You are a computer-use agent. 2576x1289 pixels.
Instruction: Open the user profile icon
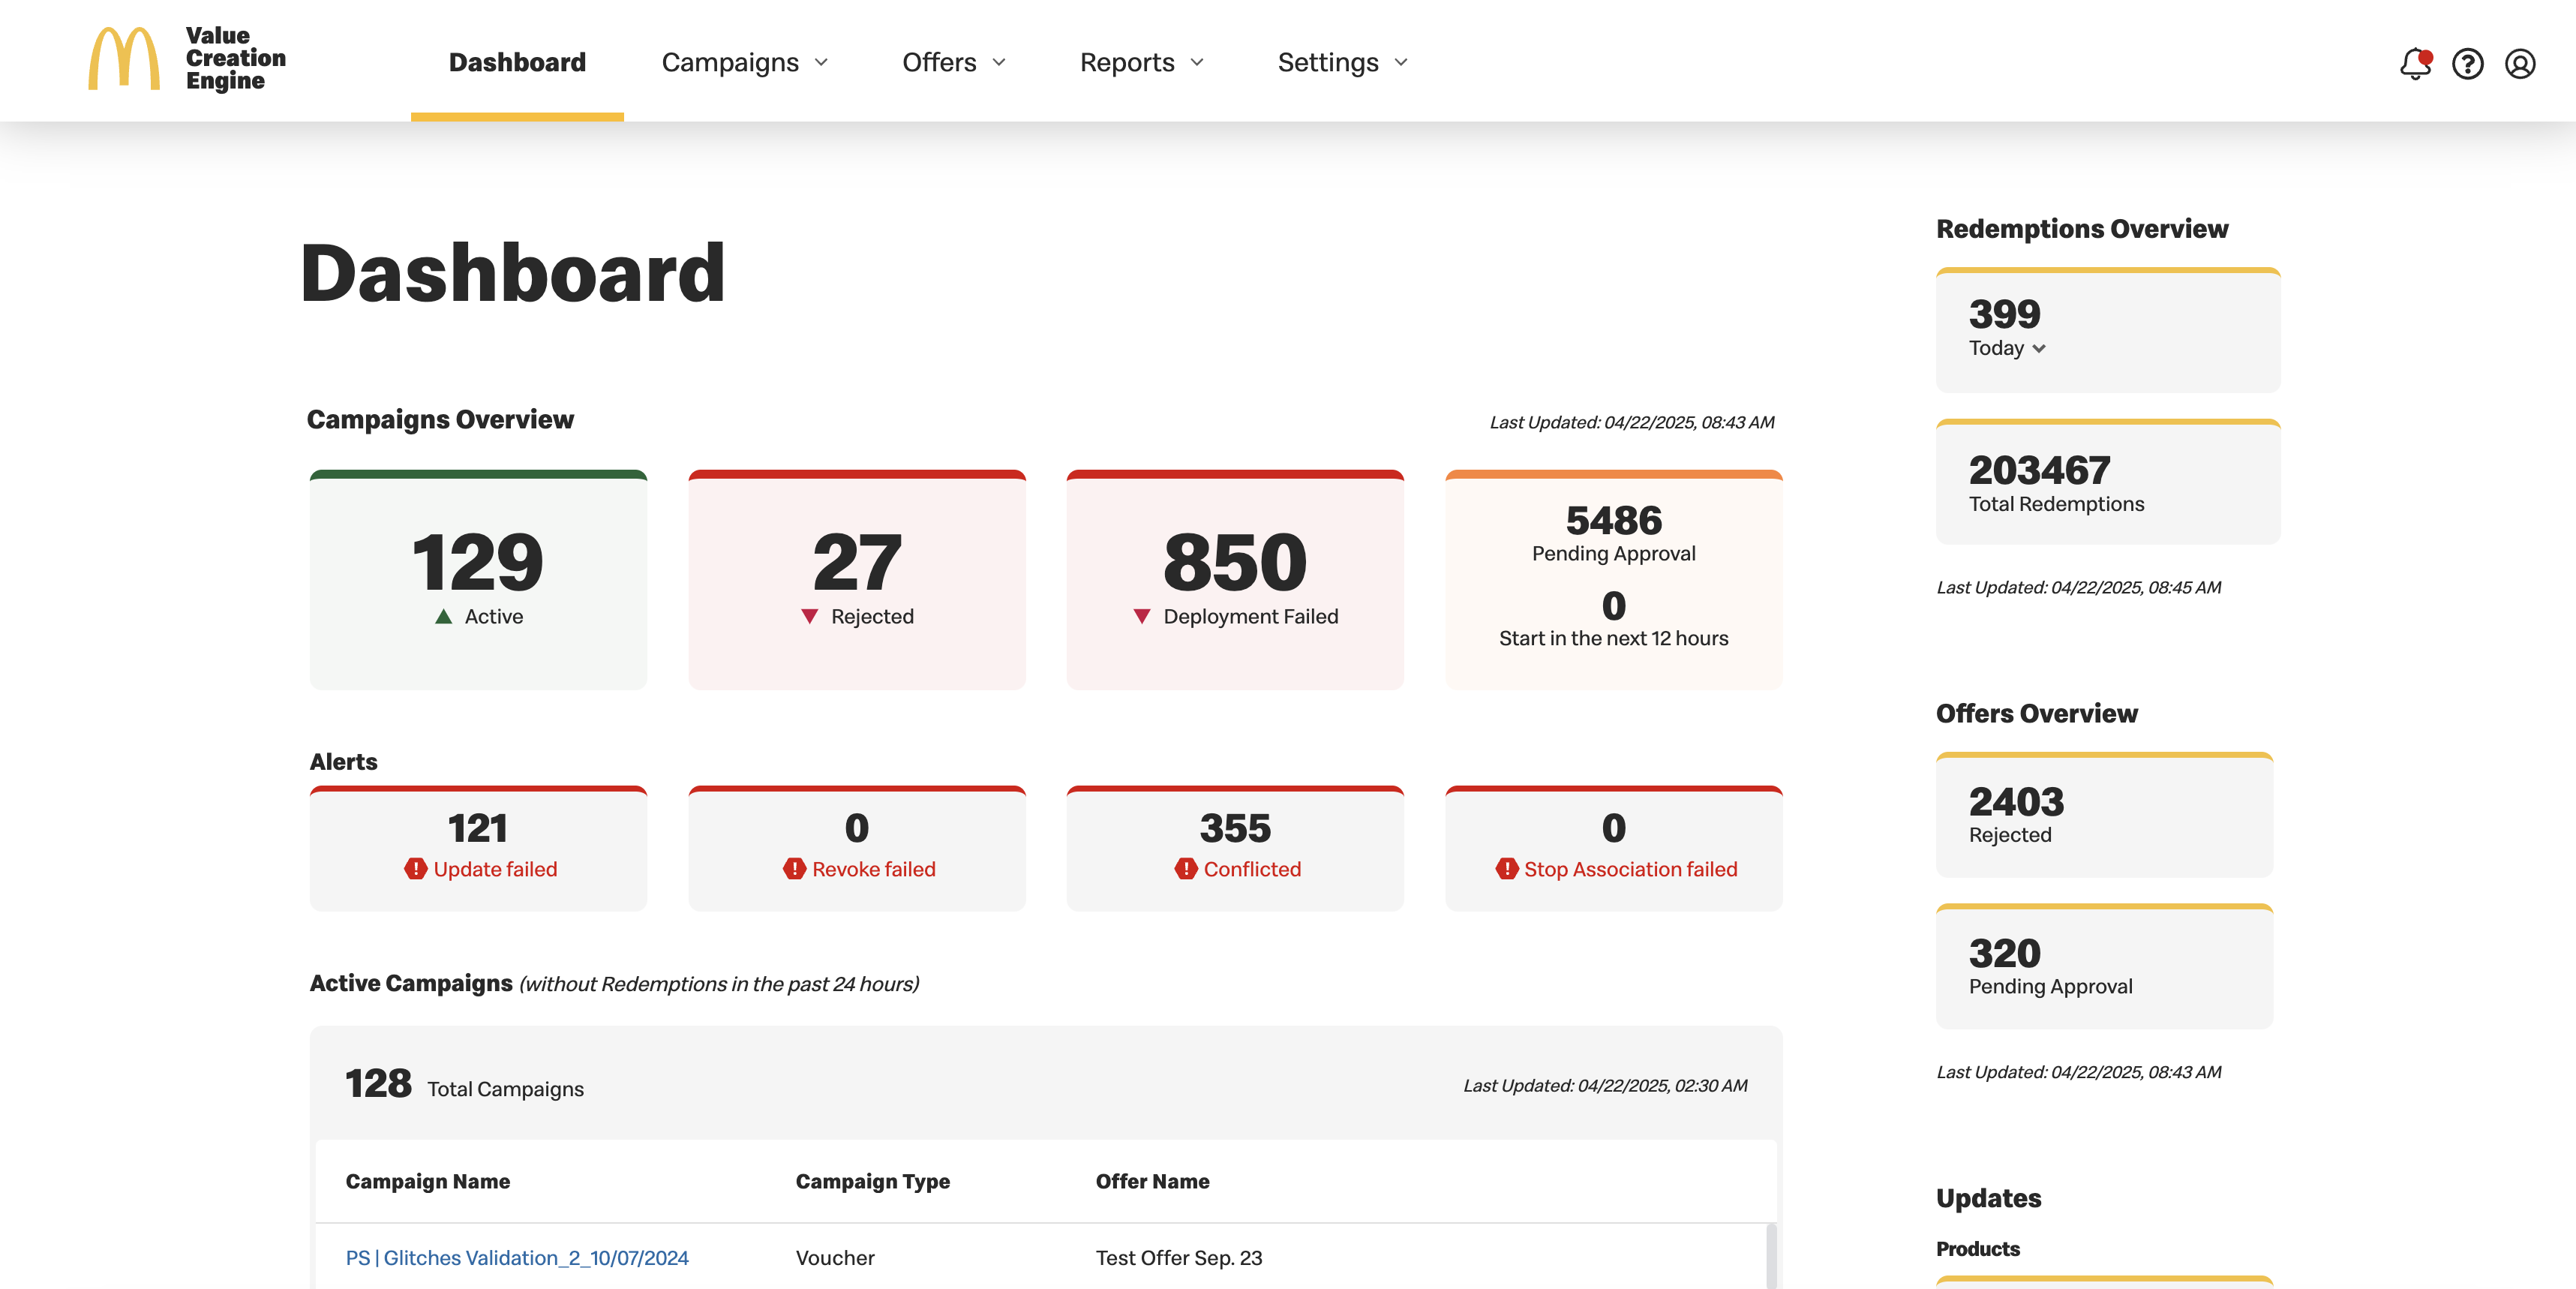2519,63
